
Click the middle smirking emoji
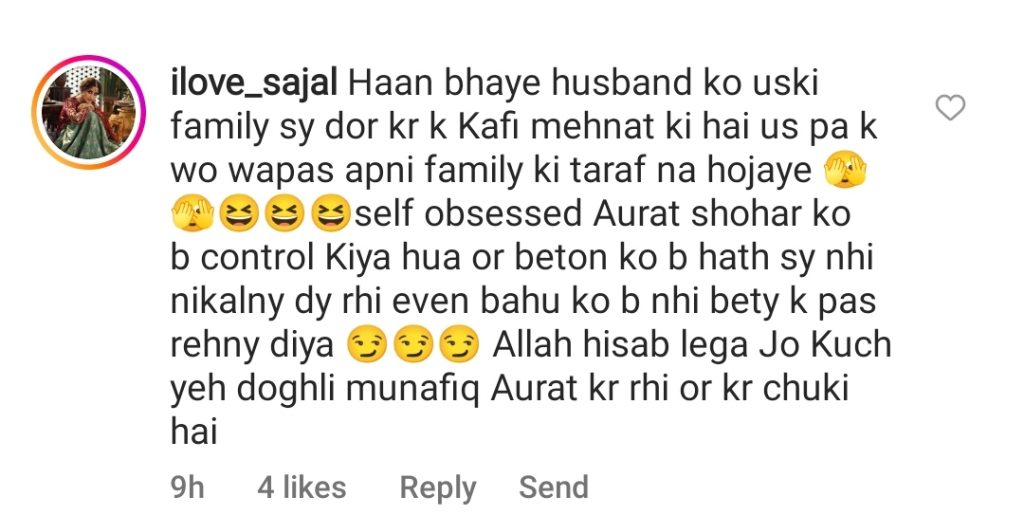[x=413, y=346]
